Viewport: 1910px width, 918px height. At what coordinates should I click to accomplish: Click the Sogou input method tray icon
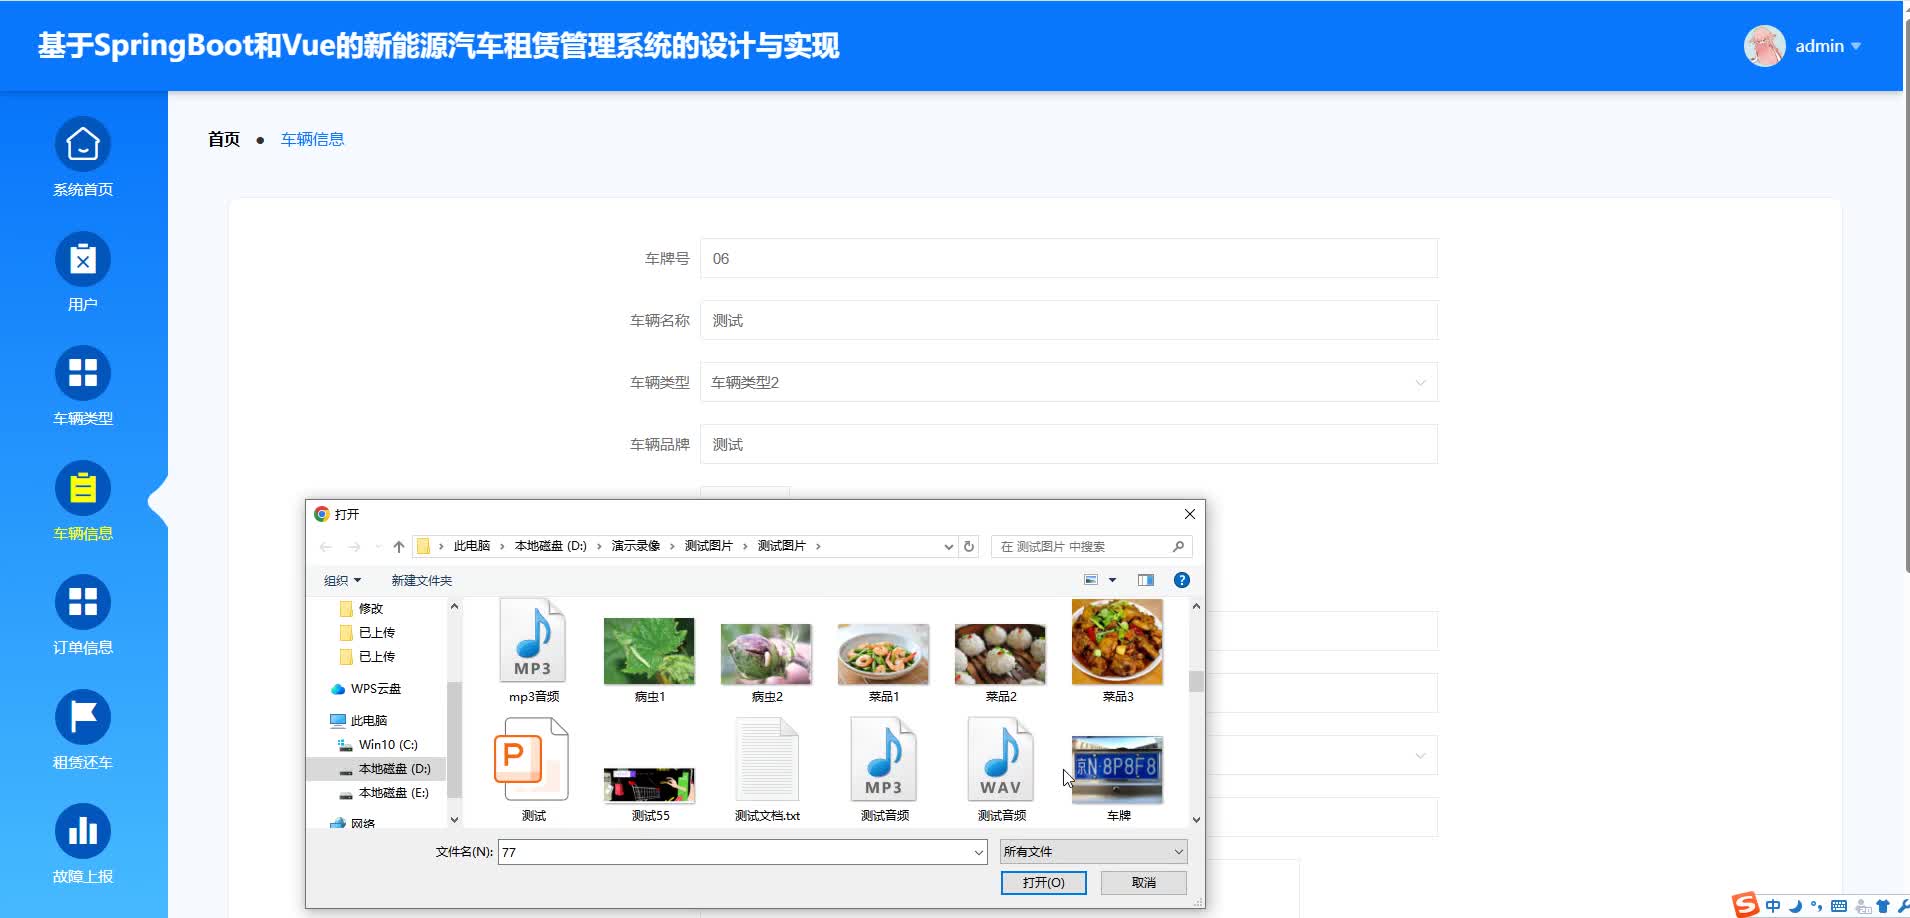tap(1746, 905)
